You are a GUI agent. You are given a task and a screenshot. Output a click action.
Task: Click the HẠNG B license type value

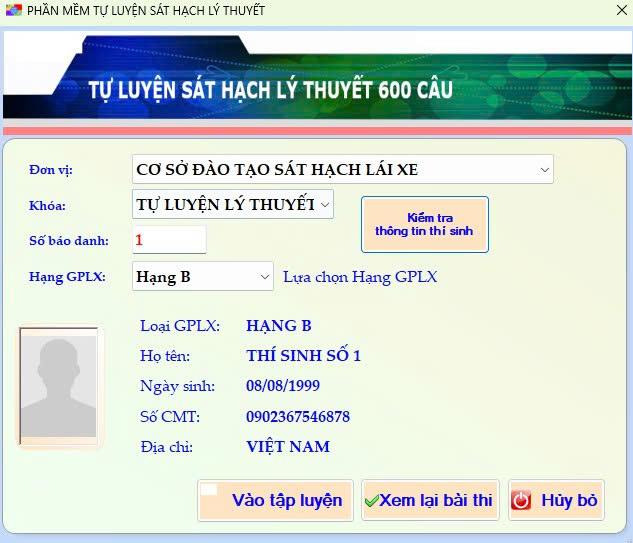(279, 326)
